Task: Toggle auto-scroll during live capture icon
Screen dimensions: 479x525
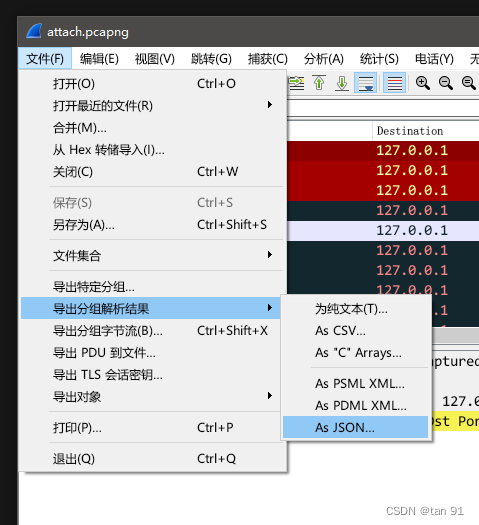Action: tap(366, 83)
